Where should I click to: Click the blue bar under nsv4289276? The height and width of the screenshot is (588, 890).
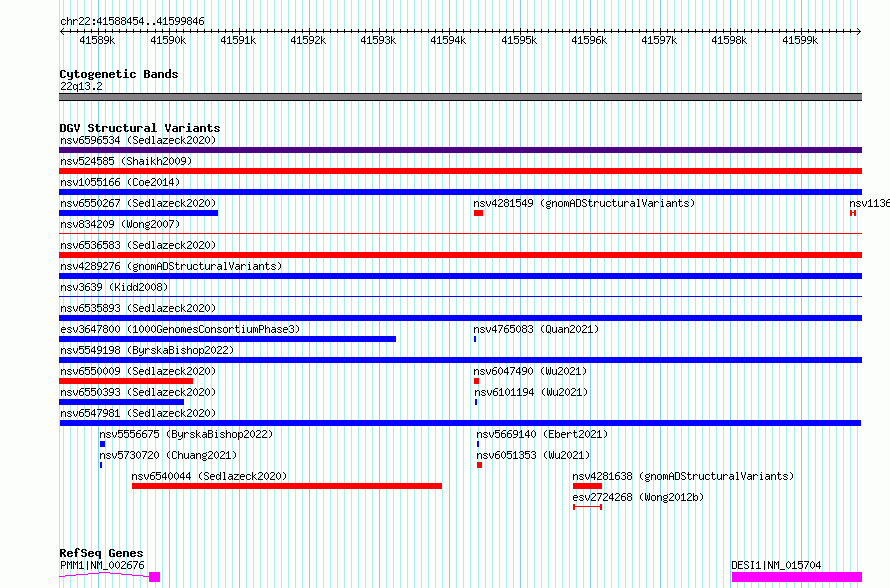click(x=460, y=276)
